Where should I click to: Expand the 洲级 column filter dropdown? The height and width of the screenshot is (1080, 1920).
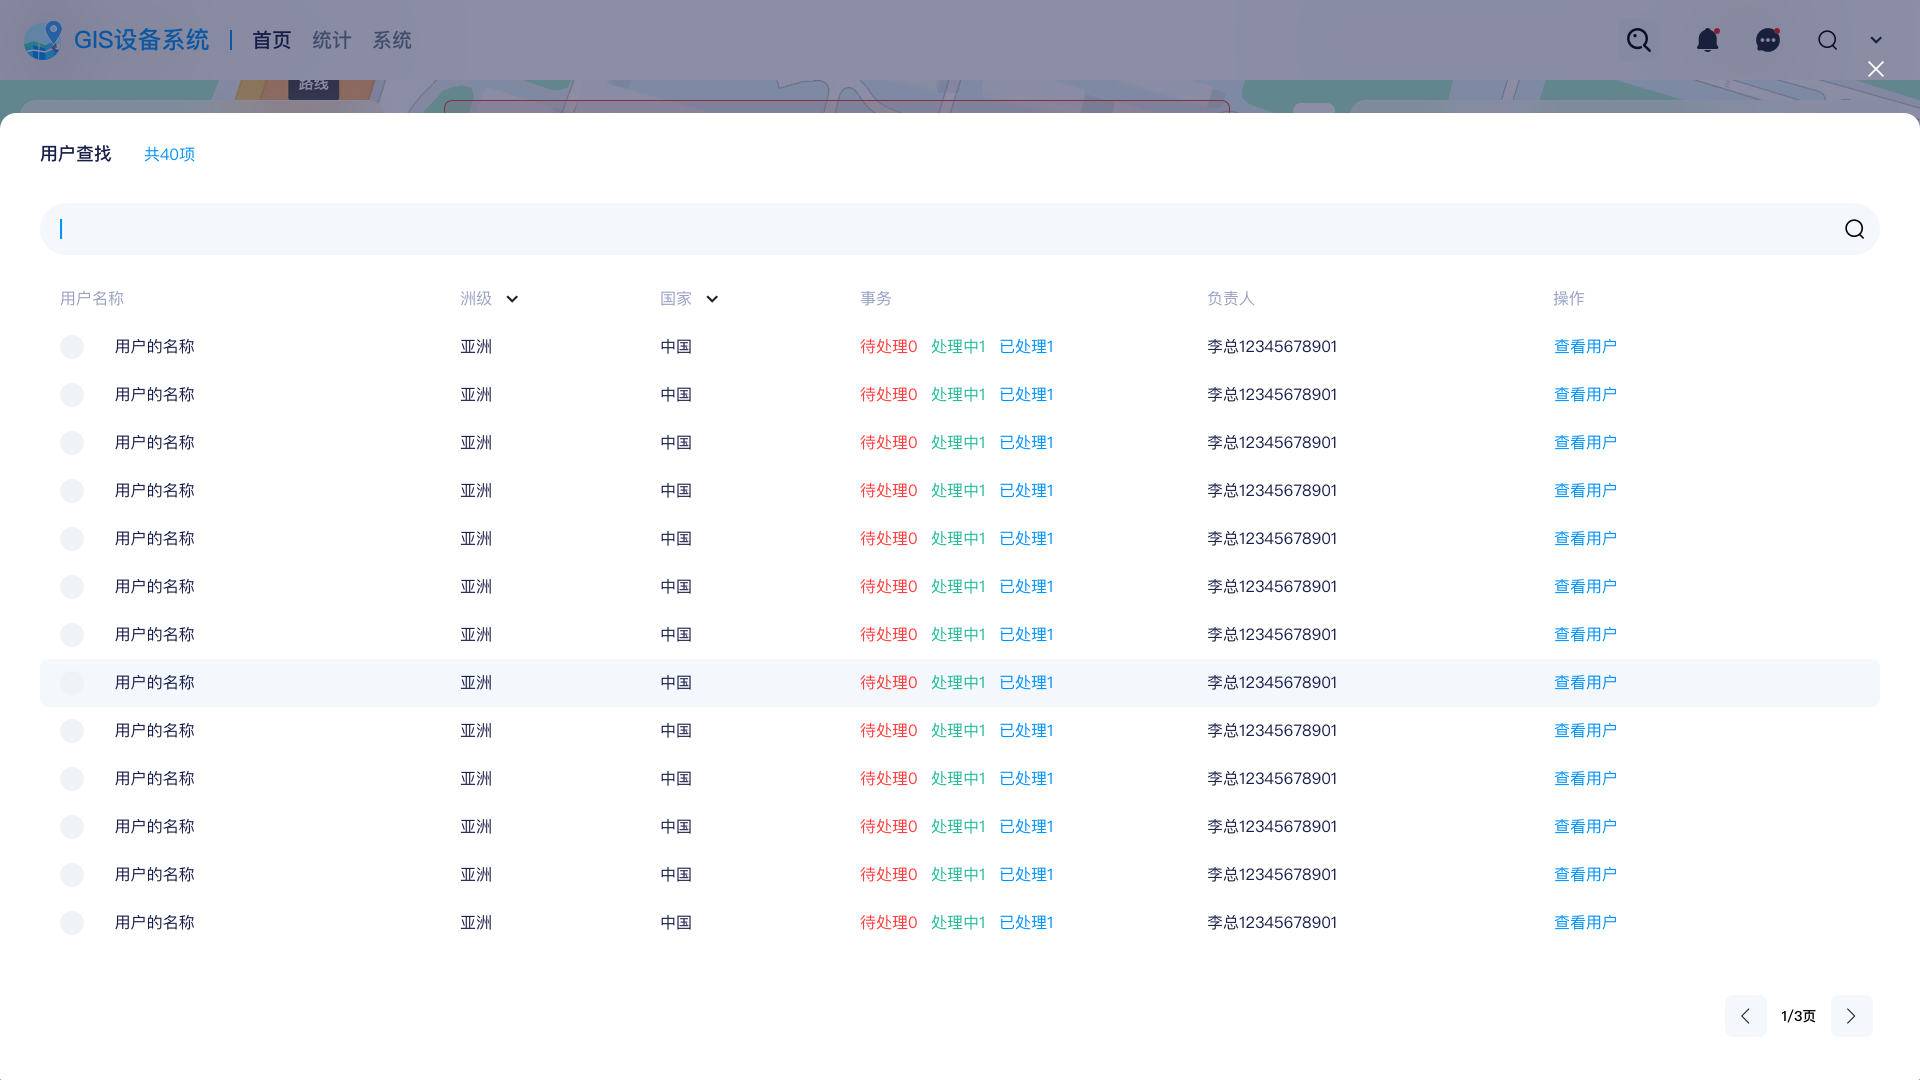point(512,299)
